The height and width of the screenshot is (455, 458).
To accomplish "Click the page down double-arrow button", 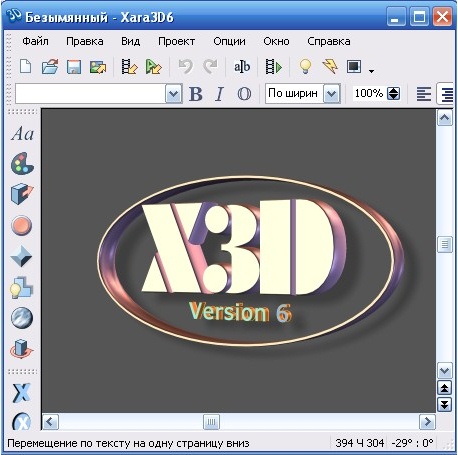I will [x=445, y=405].
